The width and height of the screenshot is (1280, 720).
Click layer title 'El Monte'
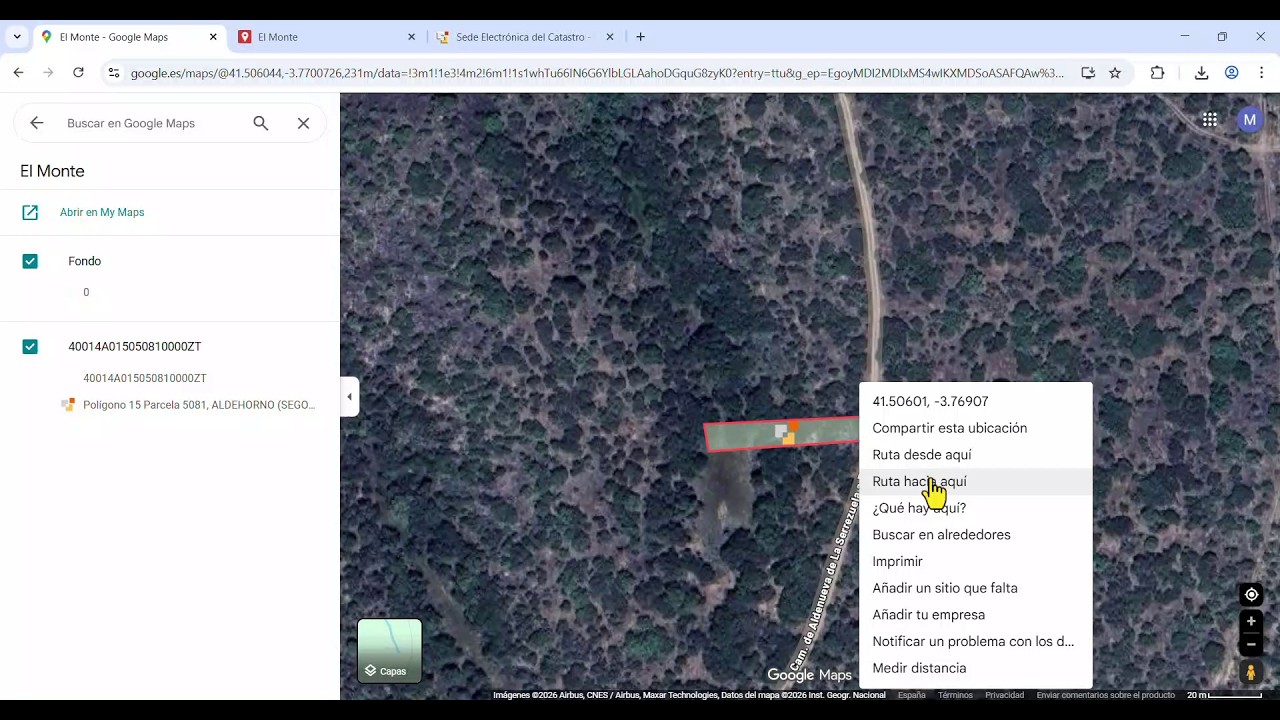pyautogui.click(x=52, y=171)
